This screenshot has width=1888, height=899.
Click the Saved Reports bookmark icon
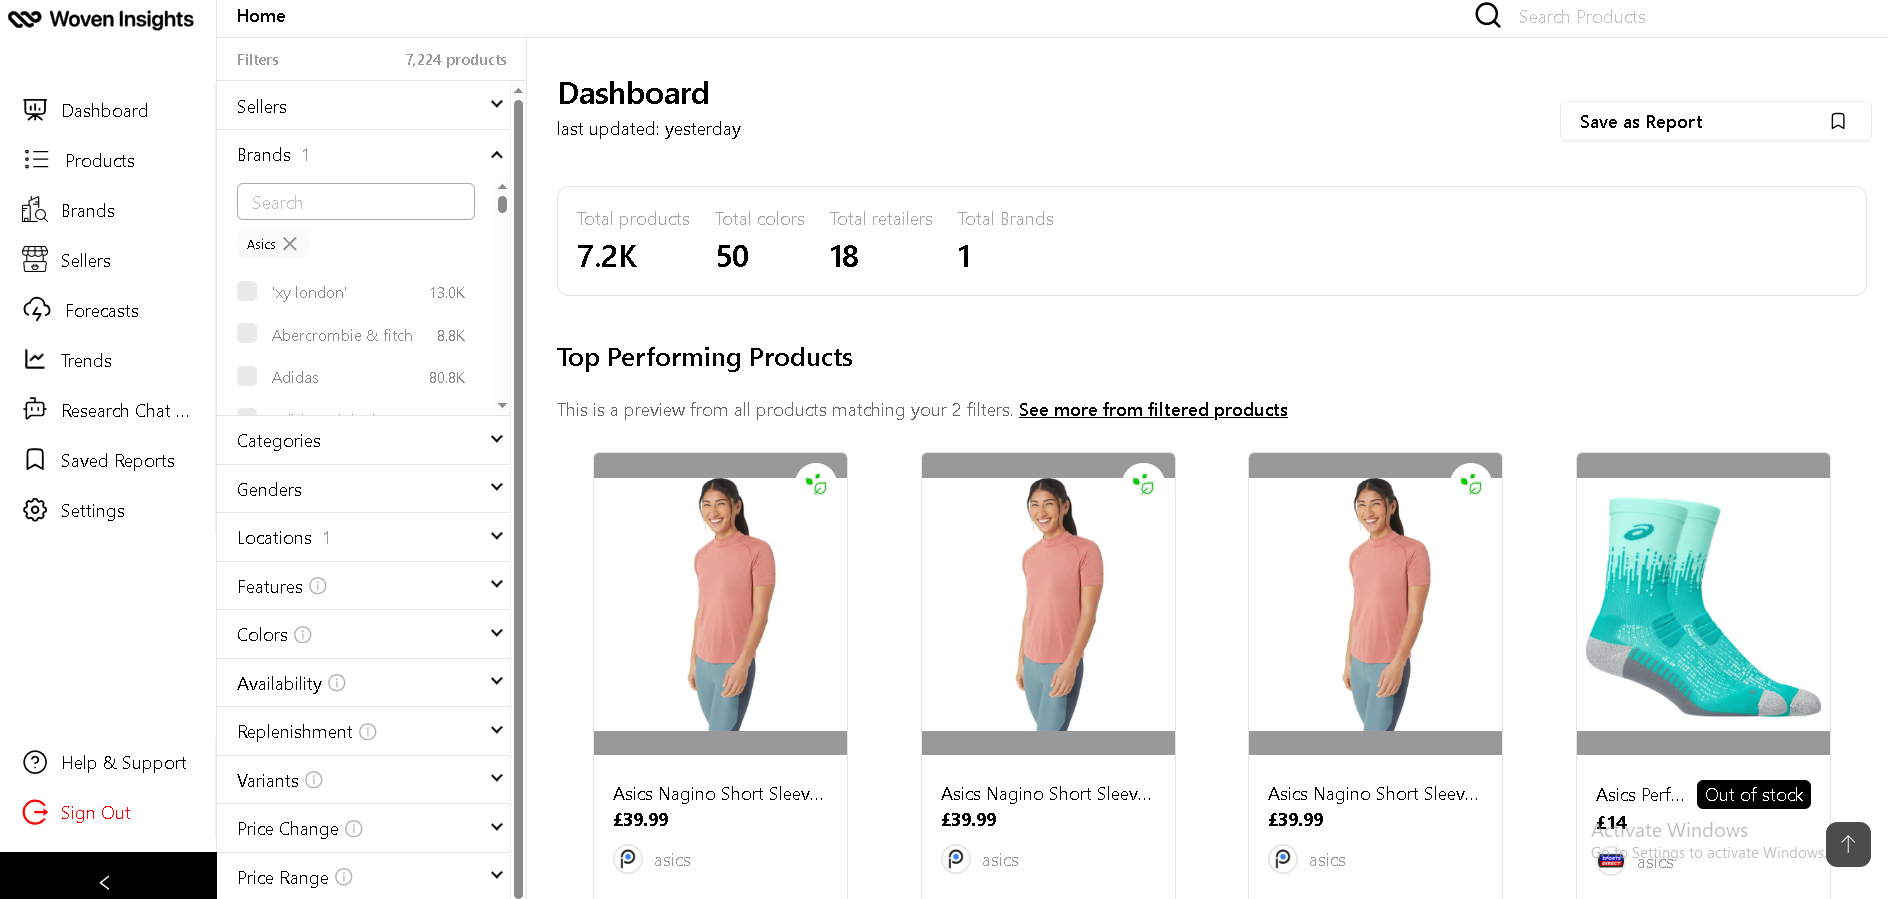pyautogui.click(x=35, y=460)
